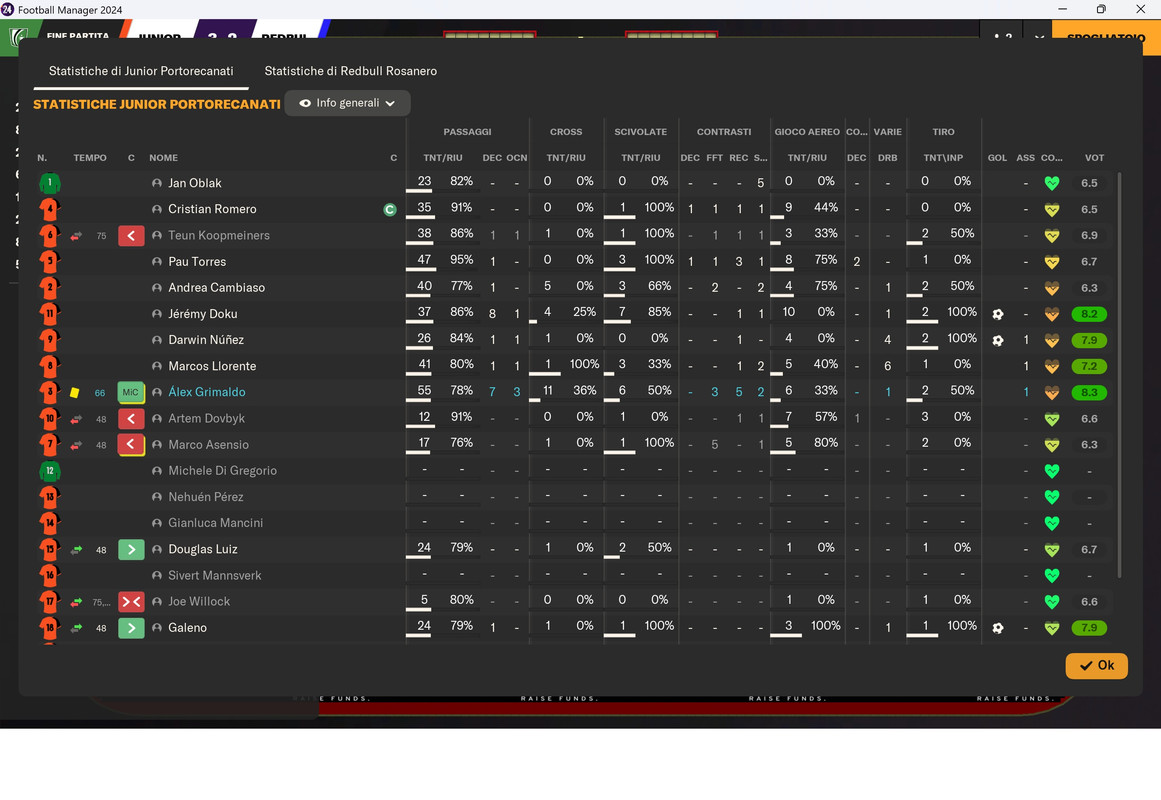
Task: Click Darwin Núñez's goal ball icon
Action: tap(997, 340)
